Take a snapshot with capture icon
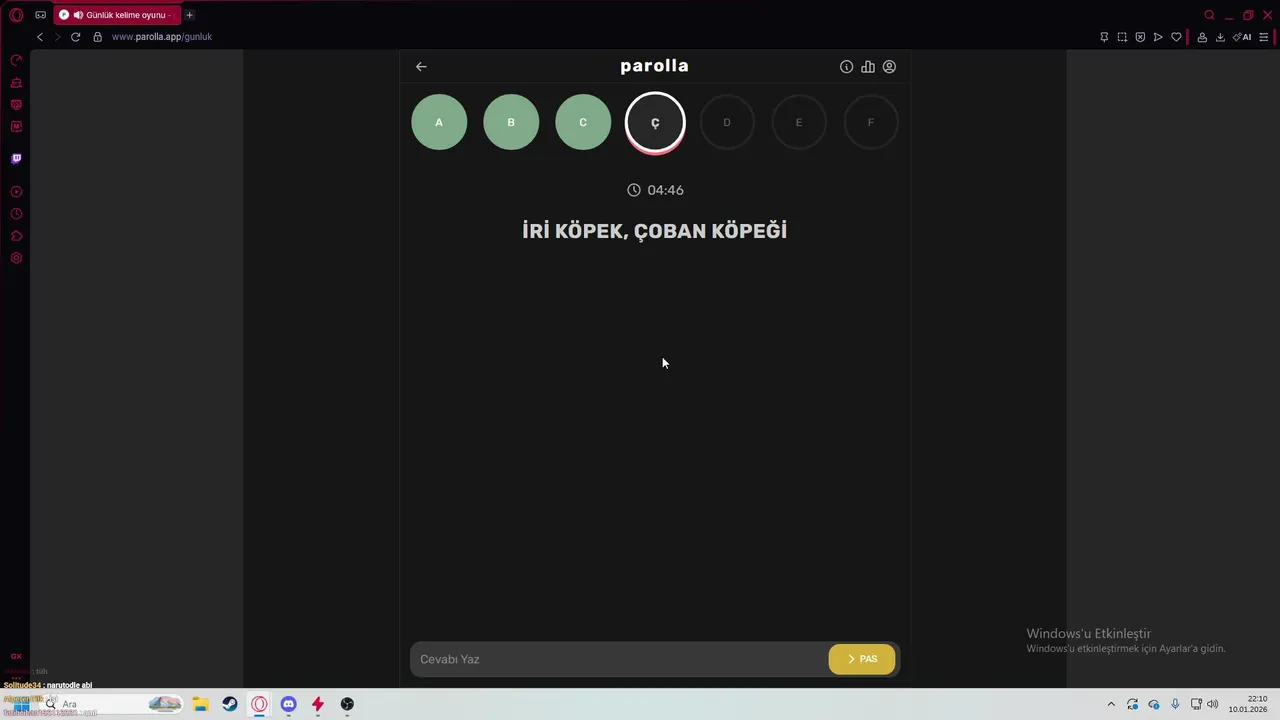Viewport: 1280px width, 720px height. (1122, 37)
